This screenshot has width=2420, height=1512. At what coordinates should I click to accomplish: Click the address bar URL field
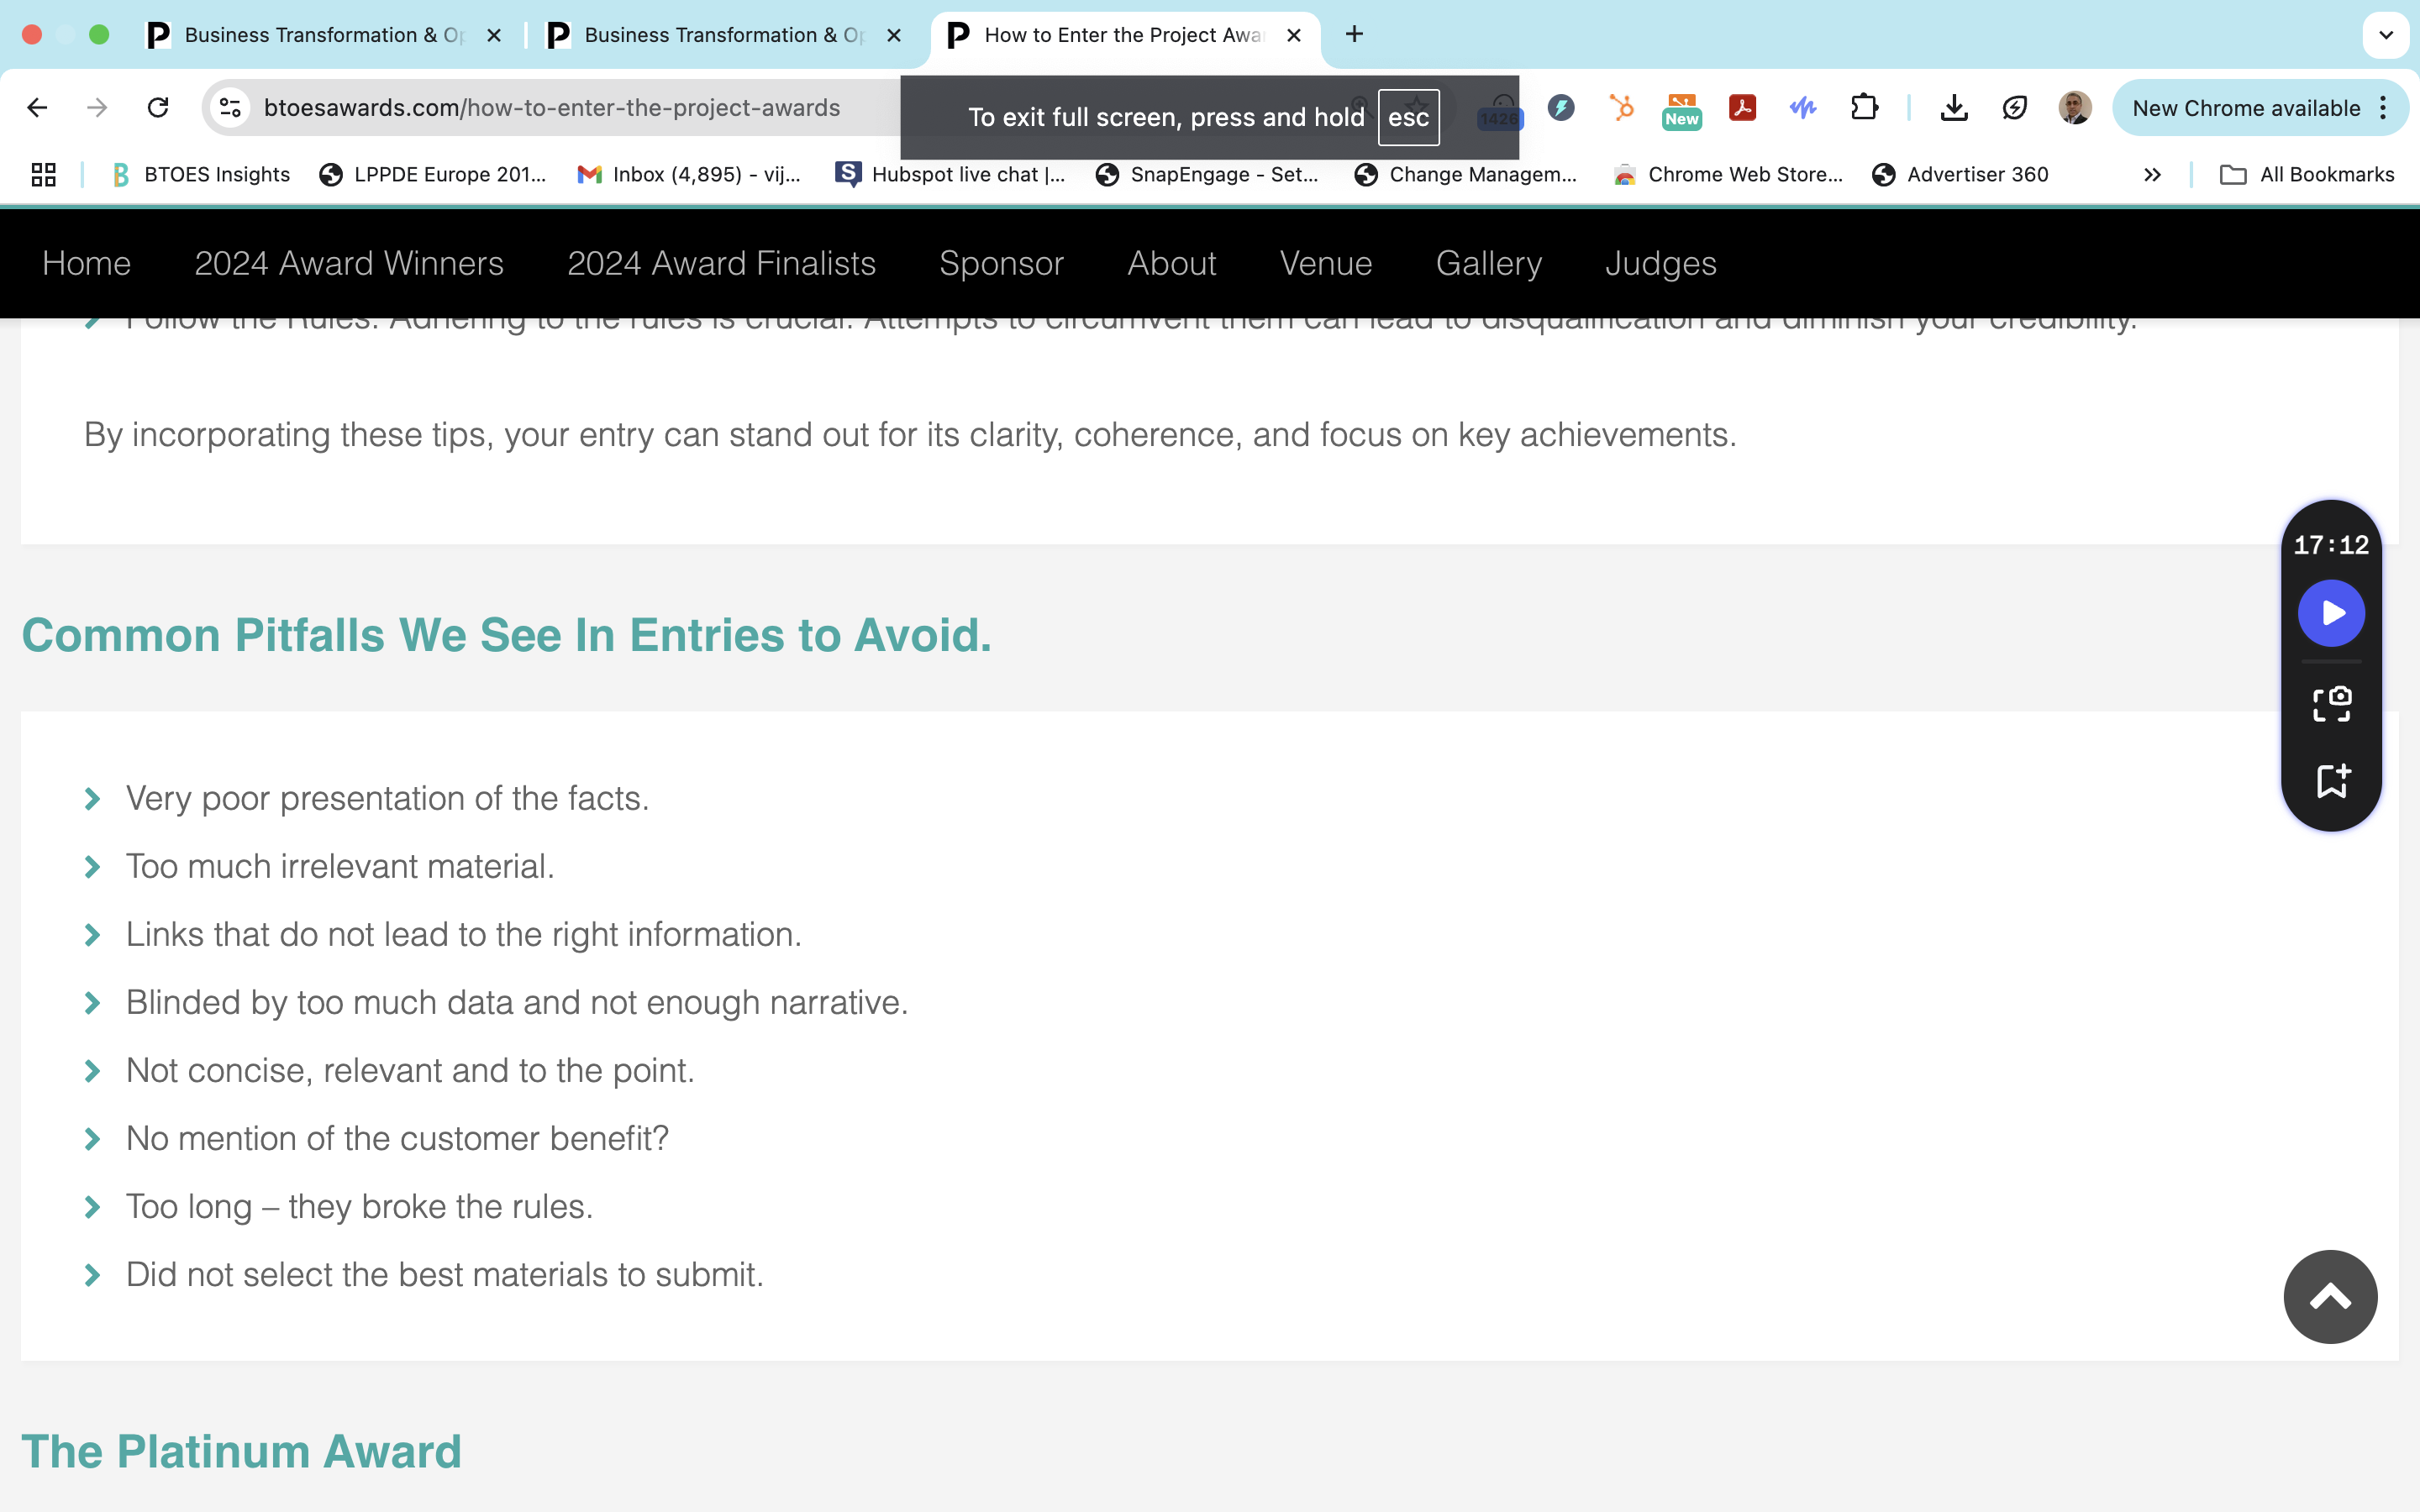coord(551,108)
